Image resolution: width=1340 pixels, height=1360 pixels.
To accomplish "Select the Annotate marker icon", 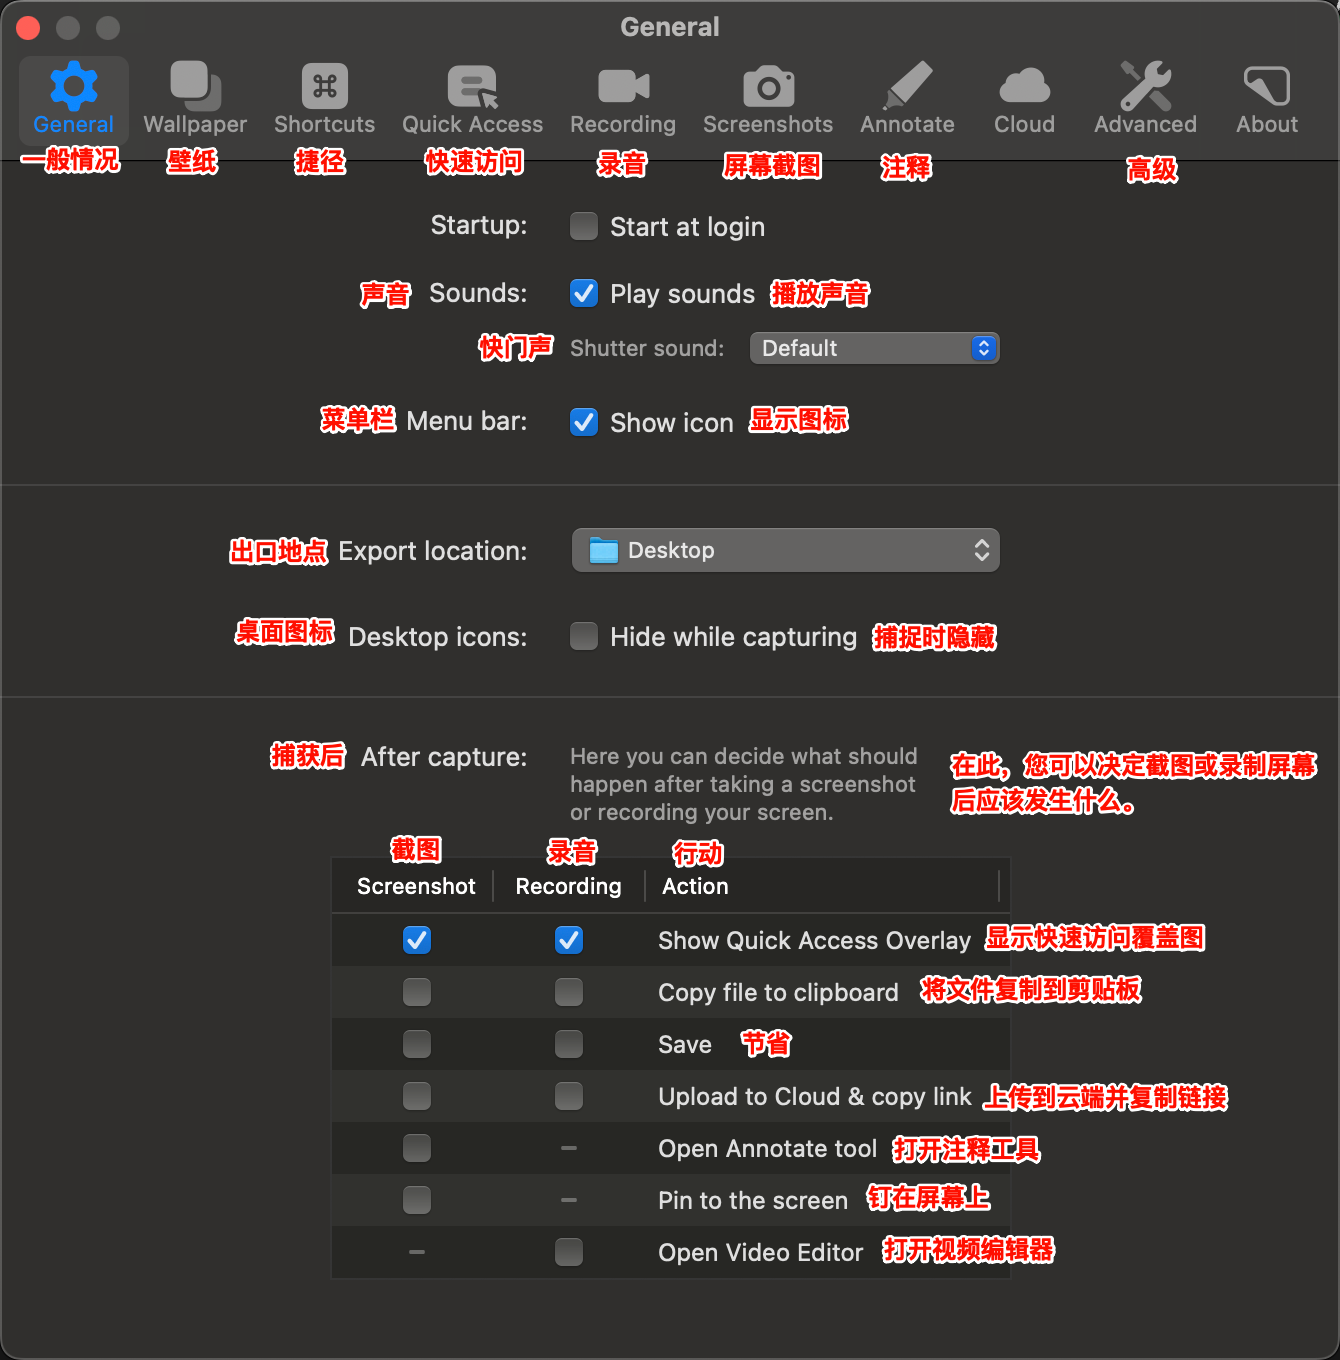I will tap(907, 86).
